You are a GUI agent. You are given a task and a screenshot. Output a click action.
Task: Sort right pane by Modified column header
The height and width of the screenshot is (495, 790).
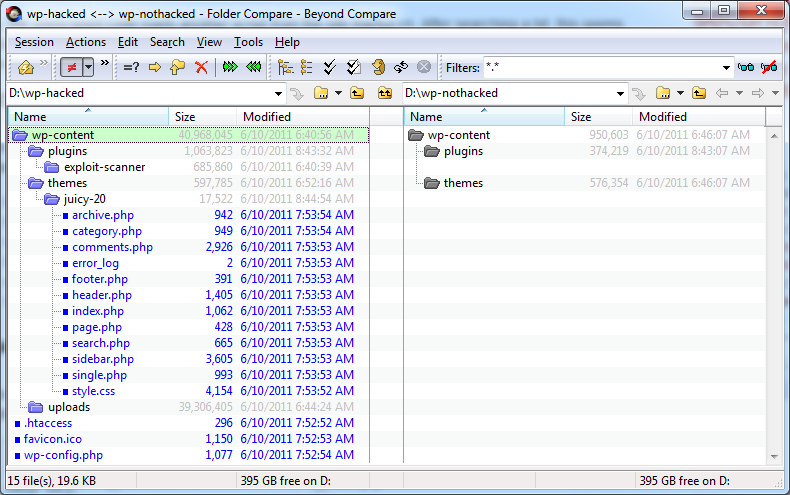(699, 117)
